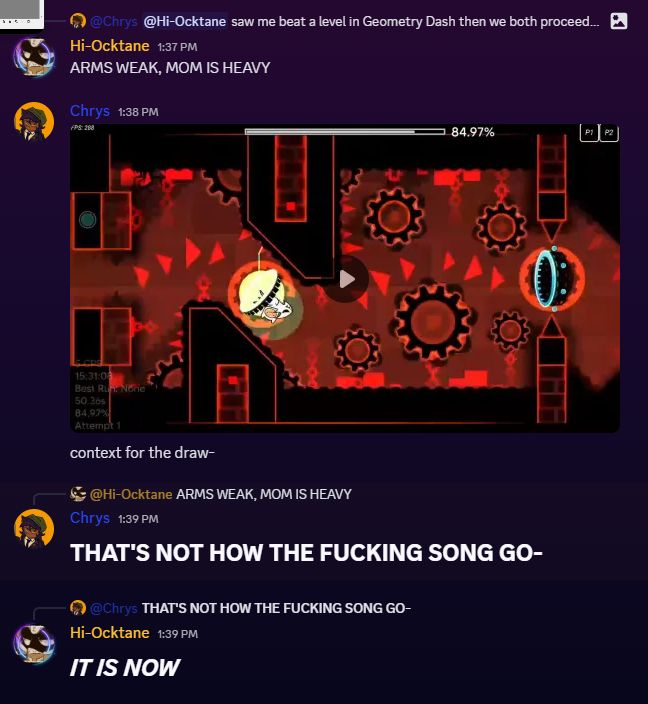Click the P1 button in the video
Viewport: 648px width, 704px height.
(x=589, y=132)
